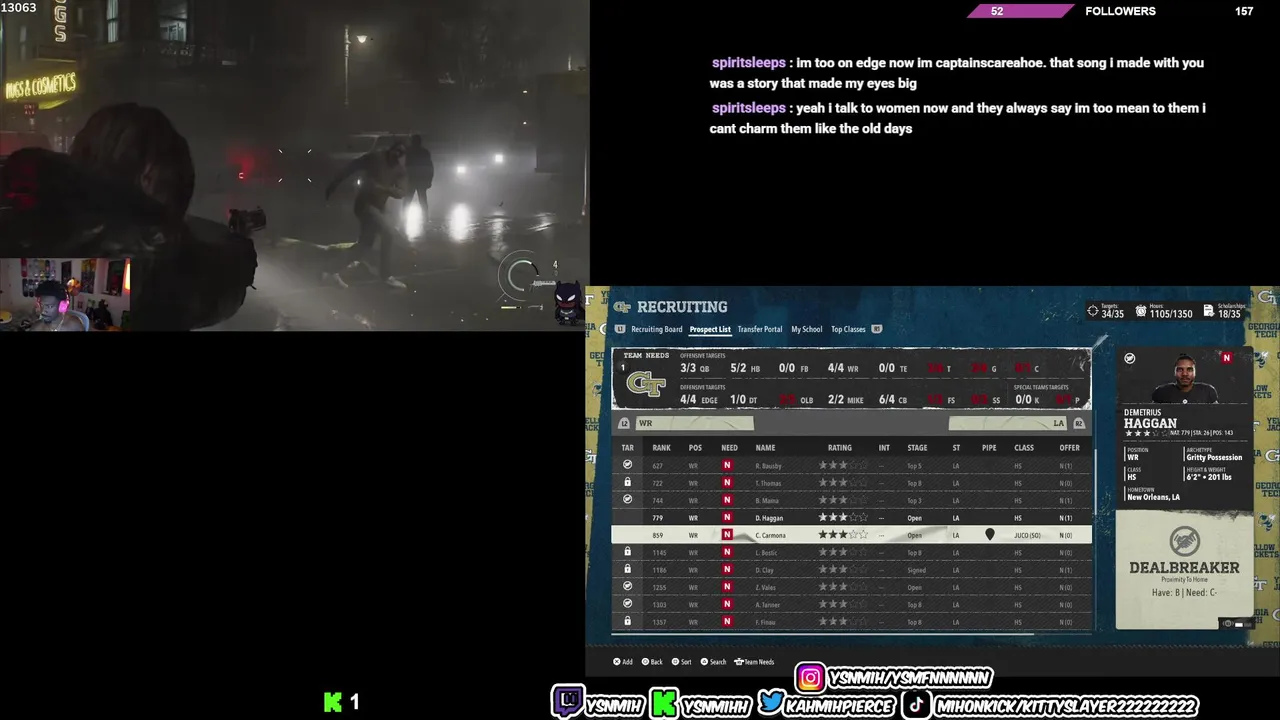Toggle target mark for Z. Vales
1280x720 pixels.
(x=628, y=587)
